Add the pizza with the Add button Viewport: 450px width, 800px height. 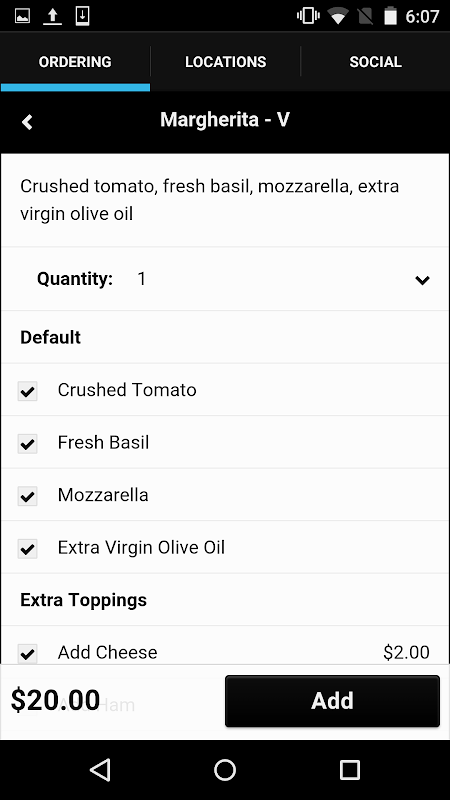[332, 701]
